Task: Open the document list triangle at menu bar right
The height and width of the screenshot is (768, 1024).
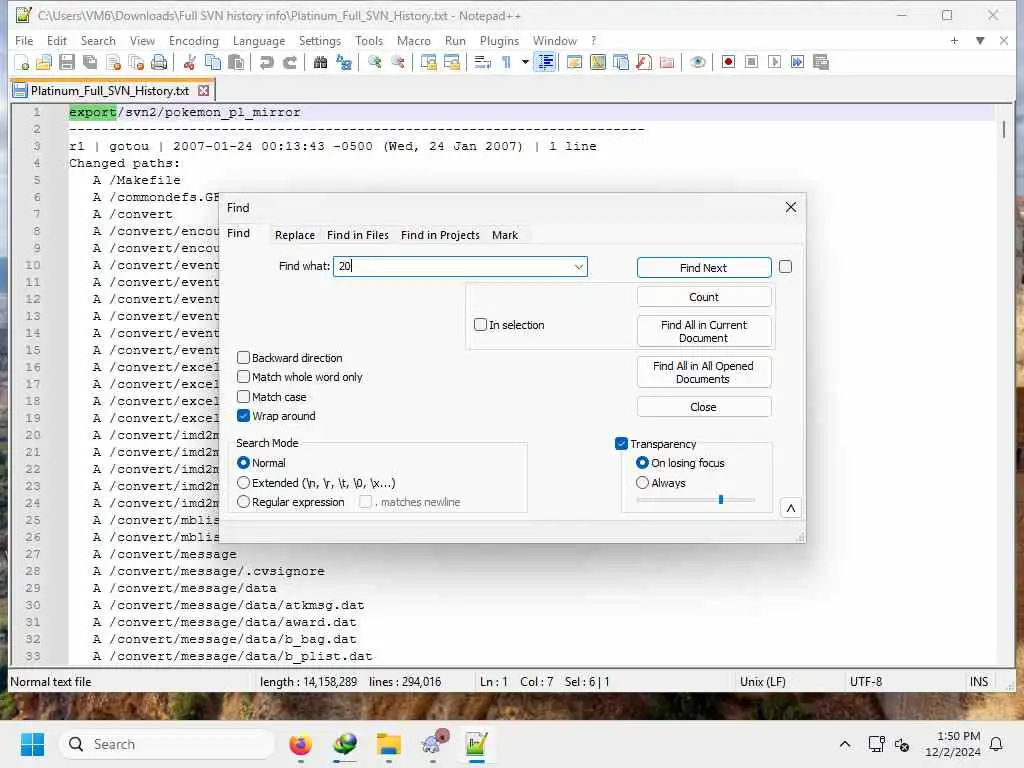Action: tap(980, 40)
